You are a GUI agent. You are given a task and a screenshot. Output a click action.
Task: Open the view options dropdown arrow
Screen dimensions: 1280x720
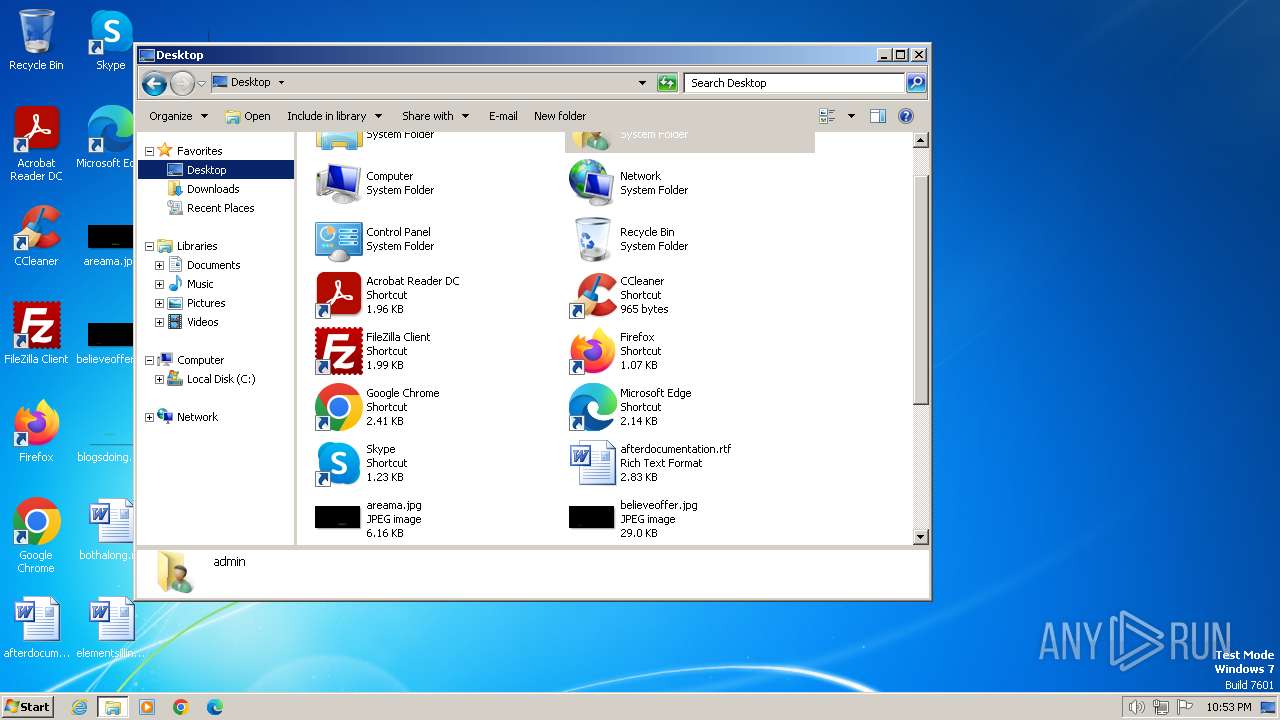tap(851, 116)
